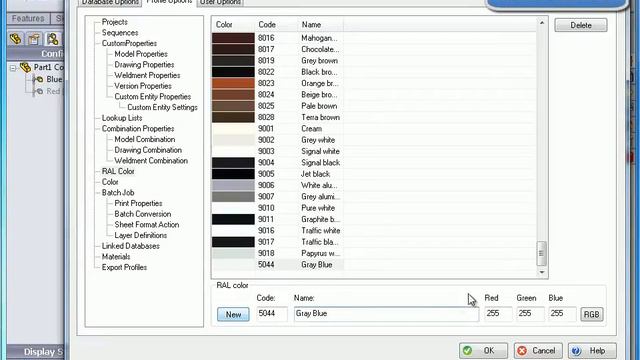Open Batch Conversion settings
This screenshot has width=640, height=360.
click(x=142, y=214)
